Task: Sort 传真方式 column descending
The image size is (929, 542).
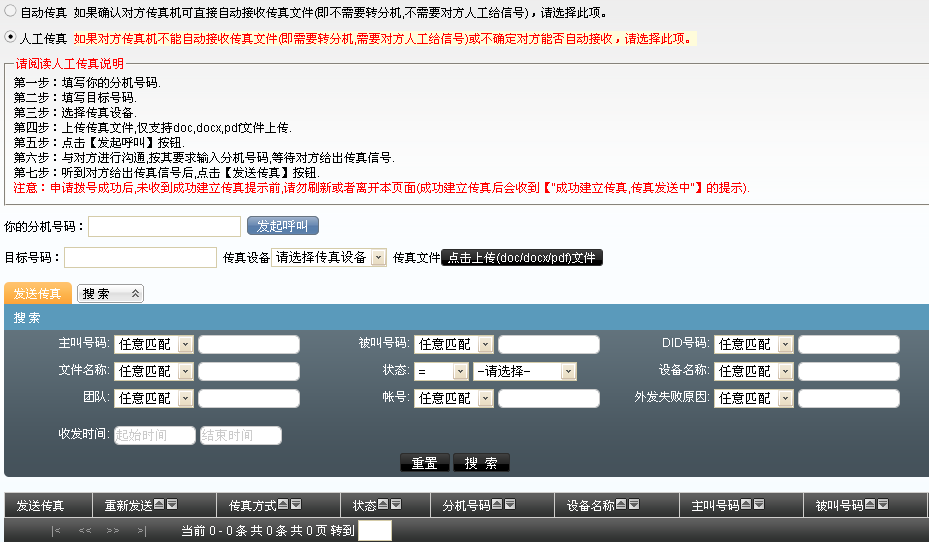Action: pyautogui.click(x=295, y=505)
